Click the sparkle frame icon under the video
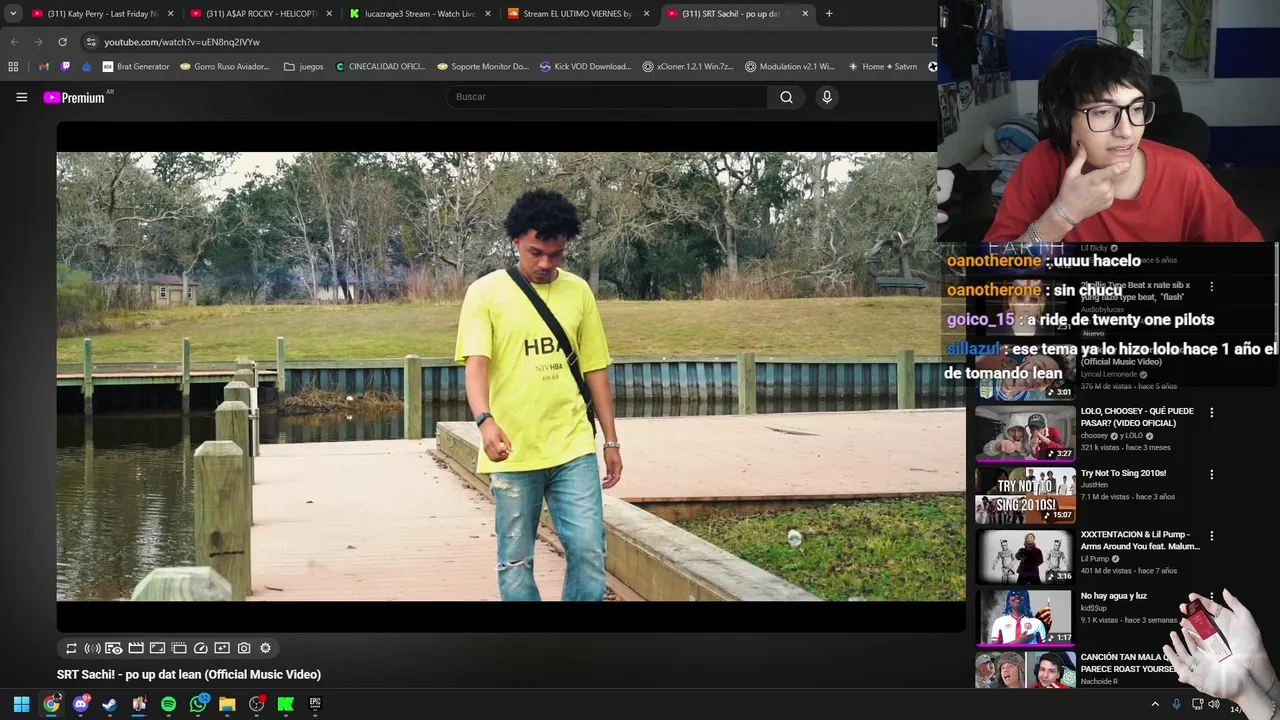The image size is (1280, 720). (222, 648)
